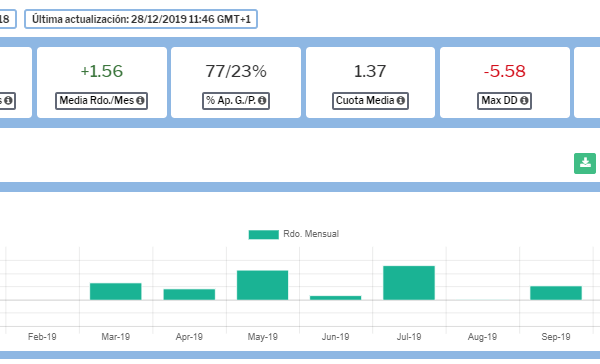Select the Mar-19 bar in chart
The width and height of the screenshot is (600, 364).
[116, 291]
